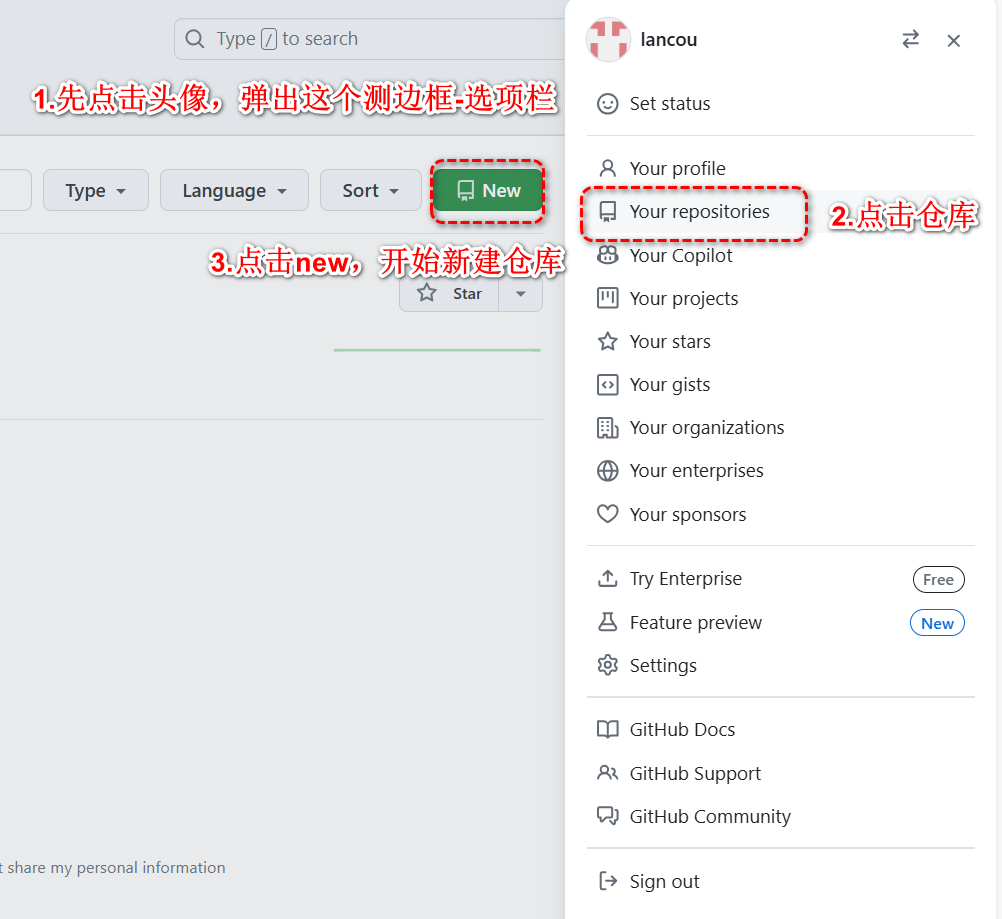Screen dimensions: 1002x919
Task: Open the Set status smiley icon
Action: [609, 103]
